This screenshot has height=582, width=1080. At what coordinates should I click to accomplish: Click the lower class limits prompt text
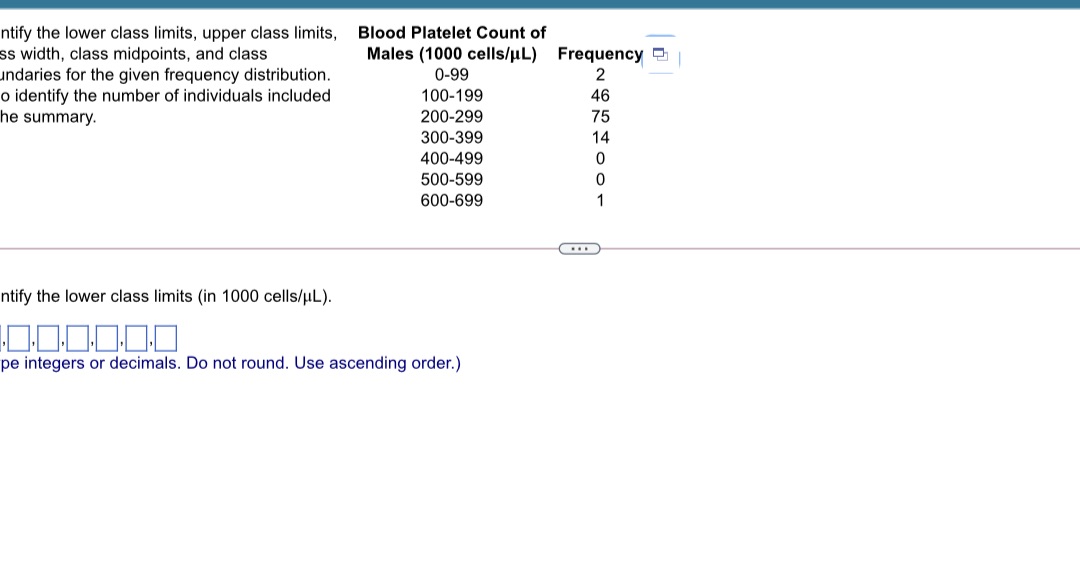point(165,296)
